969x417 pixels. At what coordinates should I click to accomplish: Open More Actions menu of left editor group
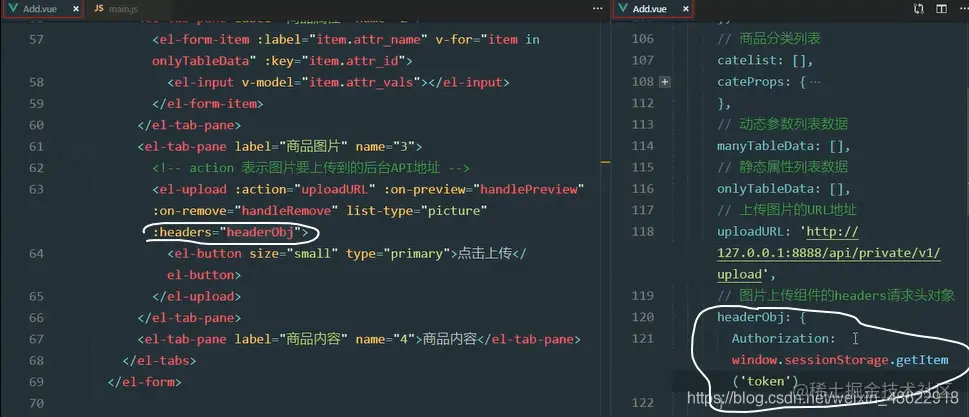tap(597, 9)
